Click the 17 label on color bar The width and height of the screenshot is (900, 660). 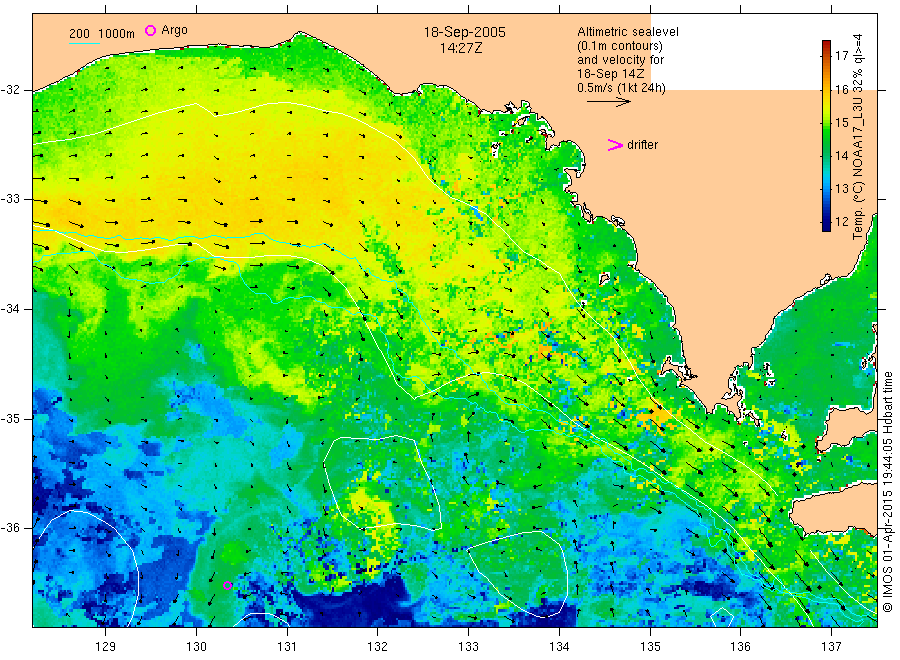(x=841, y=56)
